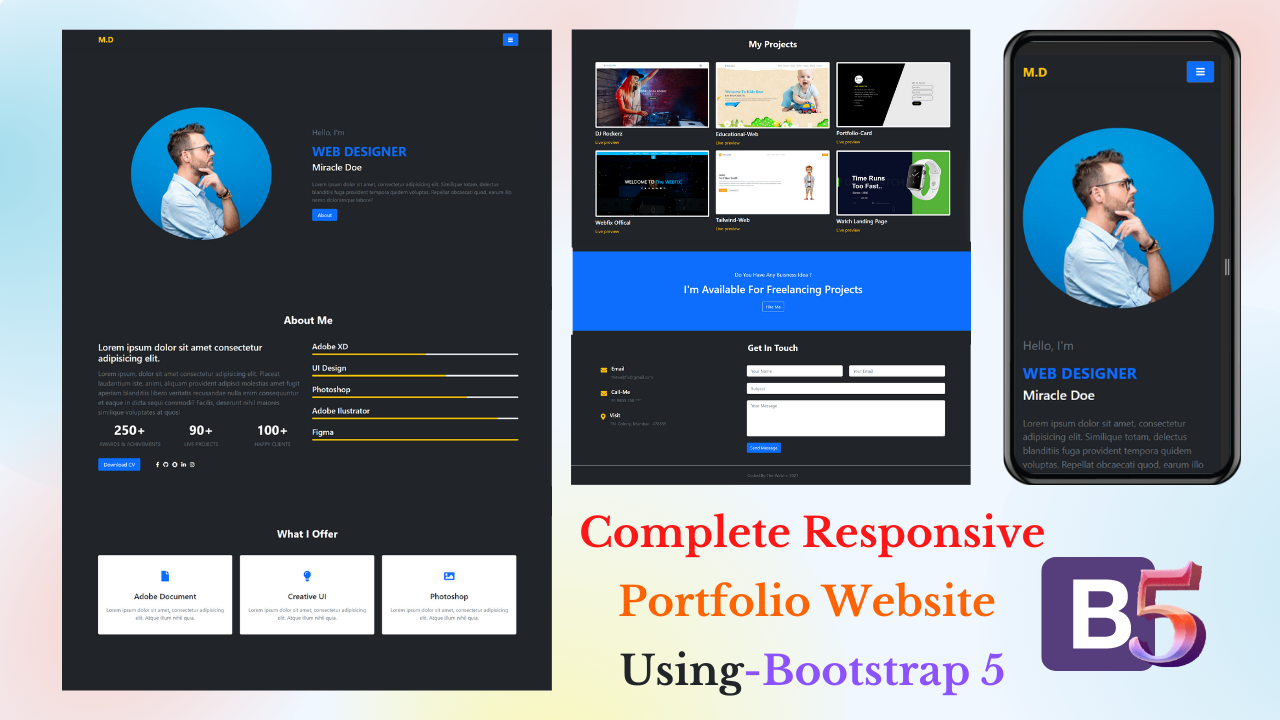Click the Creative UI lightbulb icon
The image size is (1280, 720).
coord(307,576)
